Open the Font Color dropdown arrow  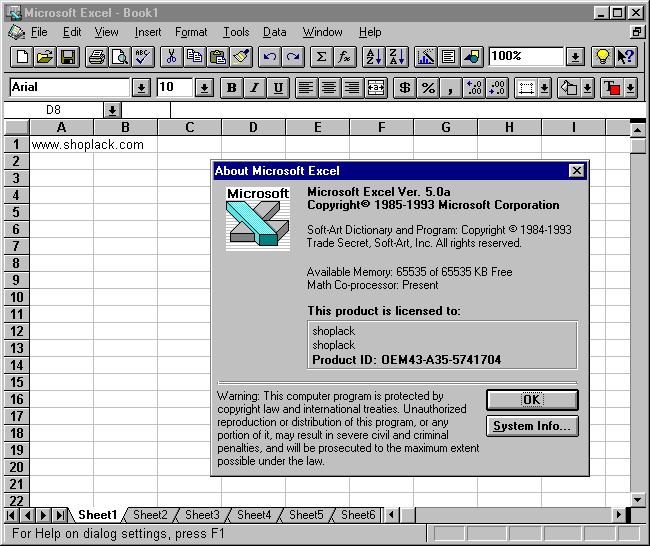(x=631, y=88)
